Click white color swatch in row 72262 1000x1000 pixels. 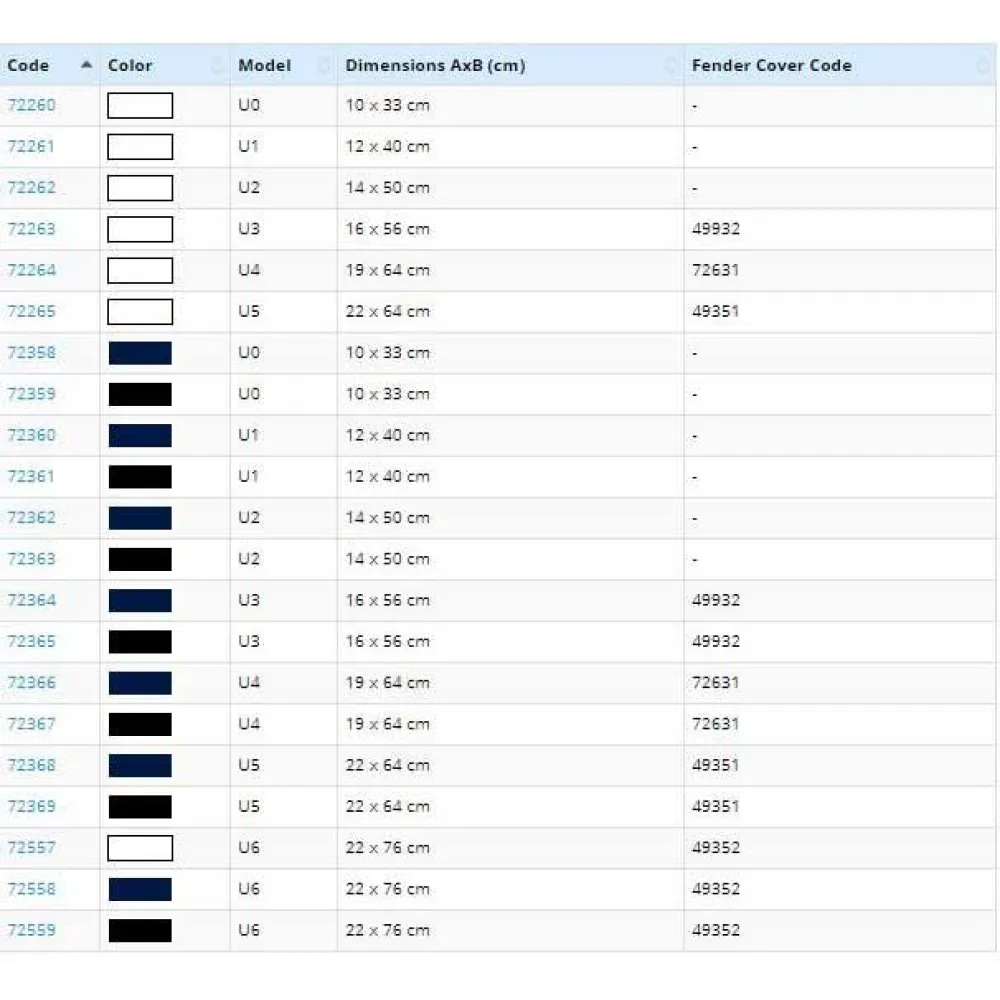pyautogui.click(x=140, y=188)
